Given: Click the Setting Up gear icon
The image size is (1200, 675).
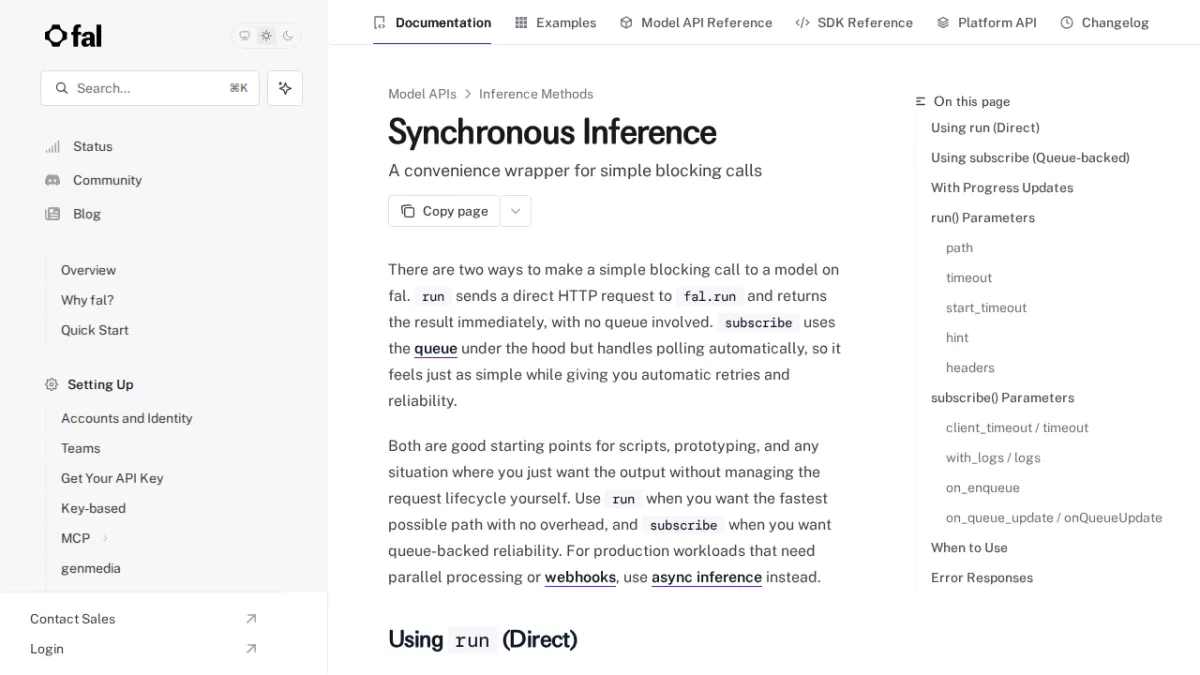Looking at the screenshot, I should click(x=52, y=384).
